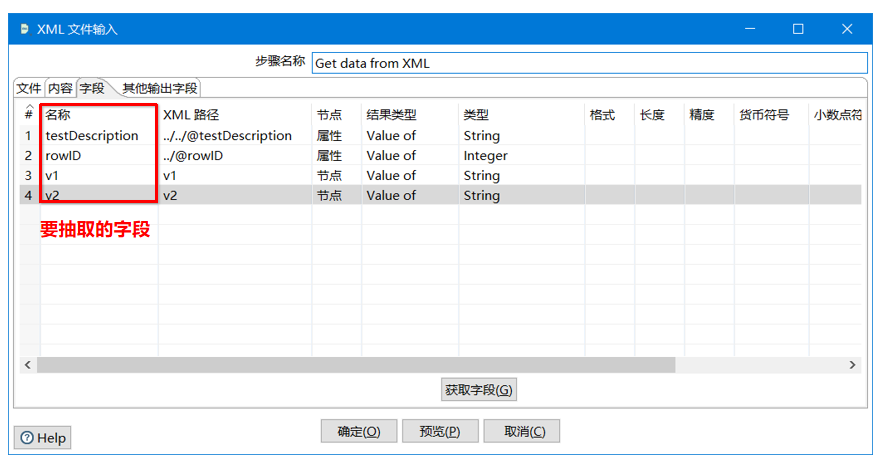Image resolution: width=887 pixels, height=467 pixels.
Task: Select row number 4
Action: 29,196
